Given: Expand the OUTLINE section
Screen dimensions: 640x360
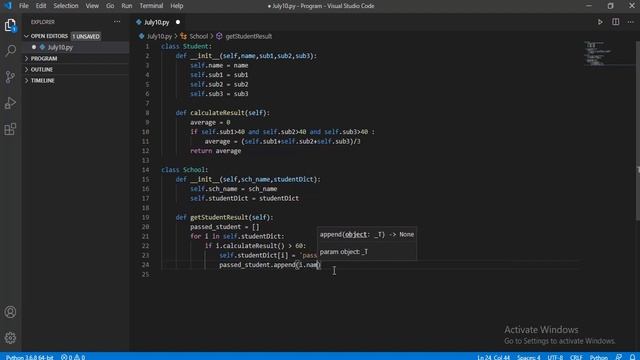Looking at the screenshot, I should (42, 69).
